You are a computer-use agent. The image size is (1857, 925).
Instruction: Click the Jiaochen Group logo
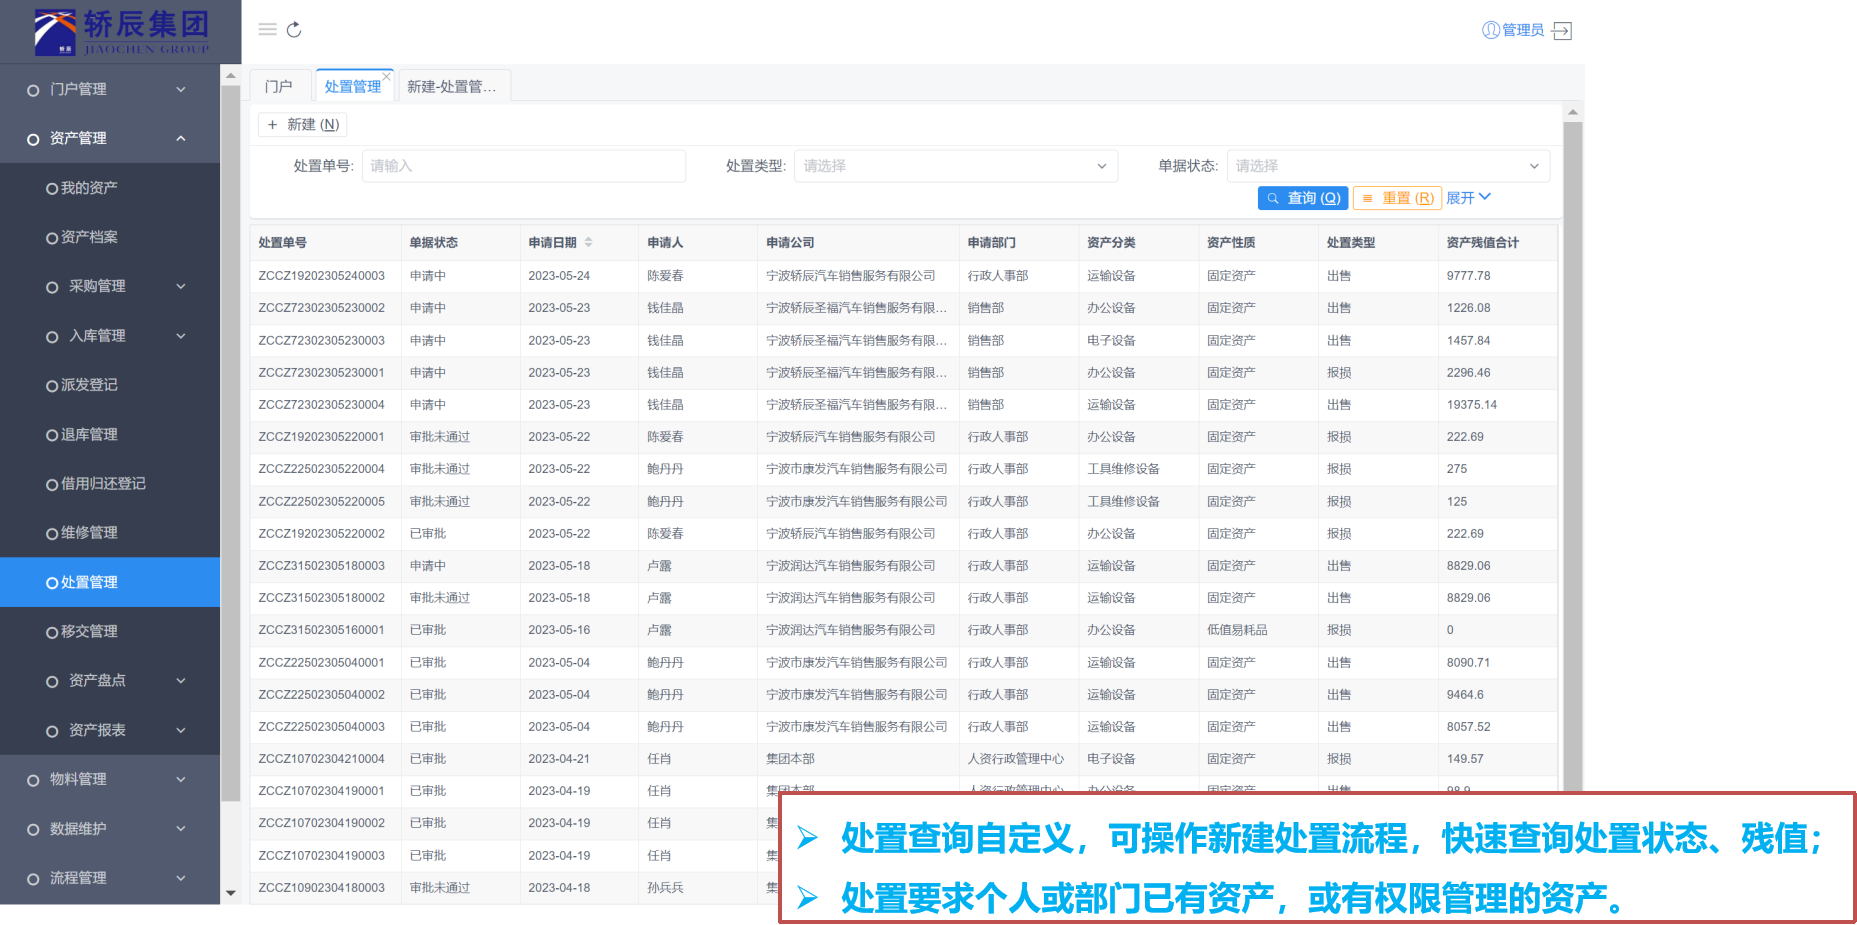121,32
